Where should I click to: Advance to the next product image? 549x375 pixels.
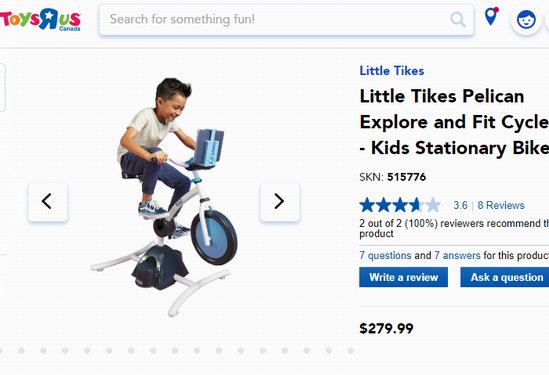pos(280,202)
